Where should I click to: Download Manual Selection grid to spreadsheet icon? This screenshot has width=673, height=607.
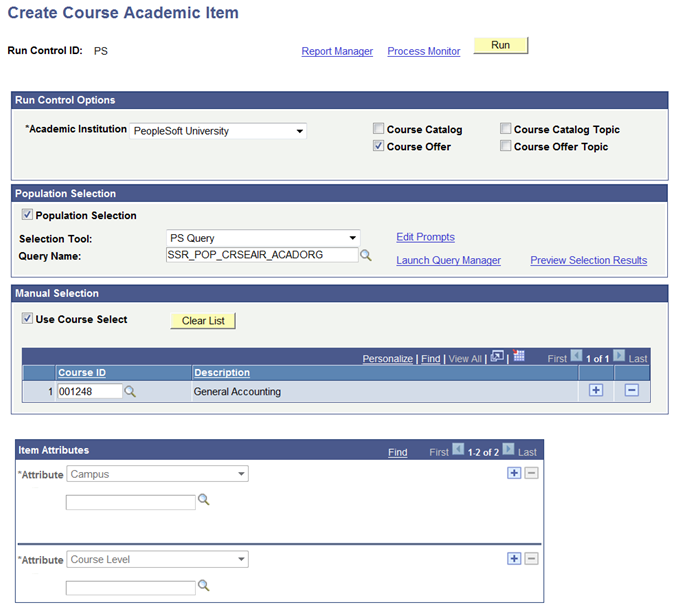coord(519,355)
